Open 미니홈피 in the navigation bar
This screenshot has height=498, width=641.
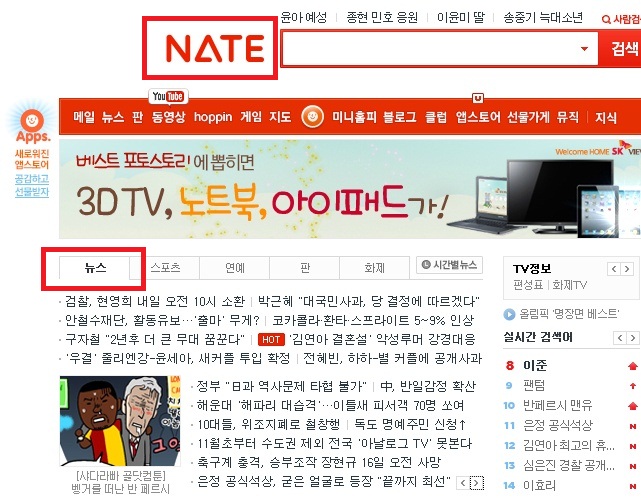point(354,117)
